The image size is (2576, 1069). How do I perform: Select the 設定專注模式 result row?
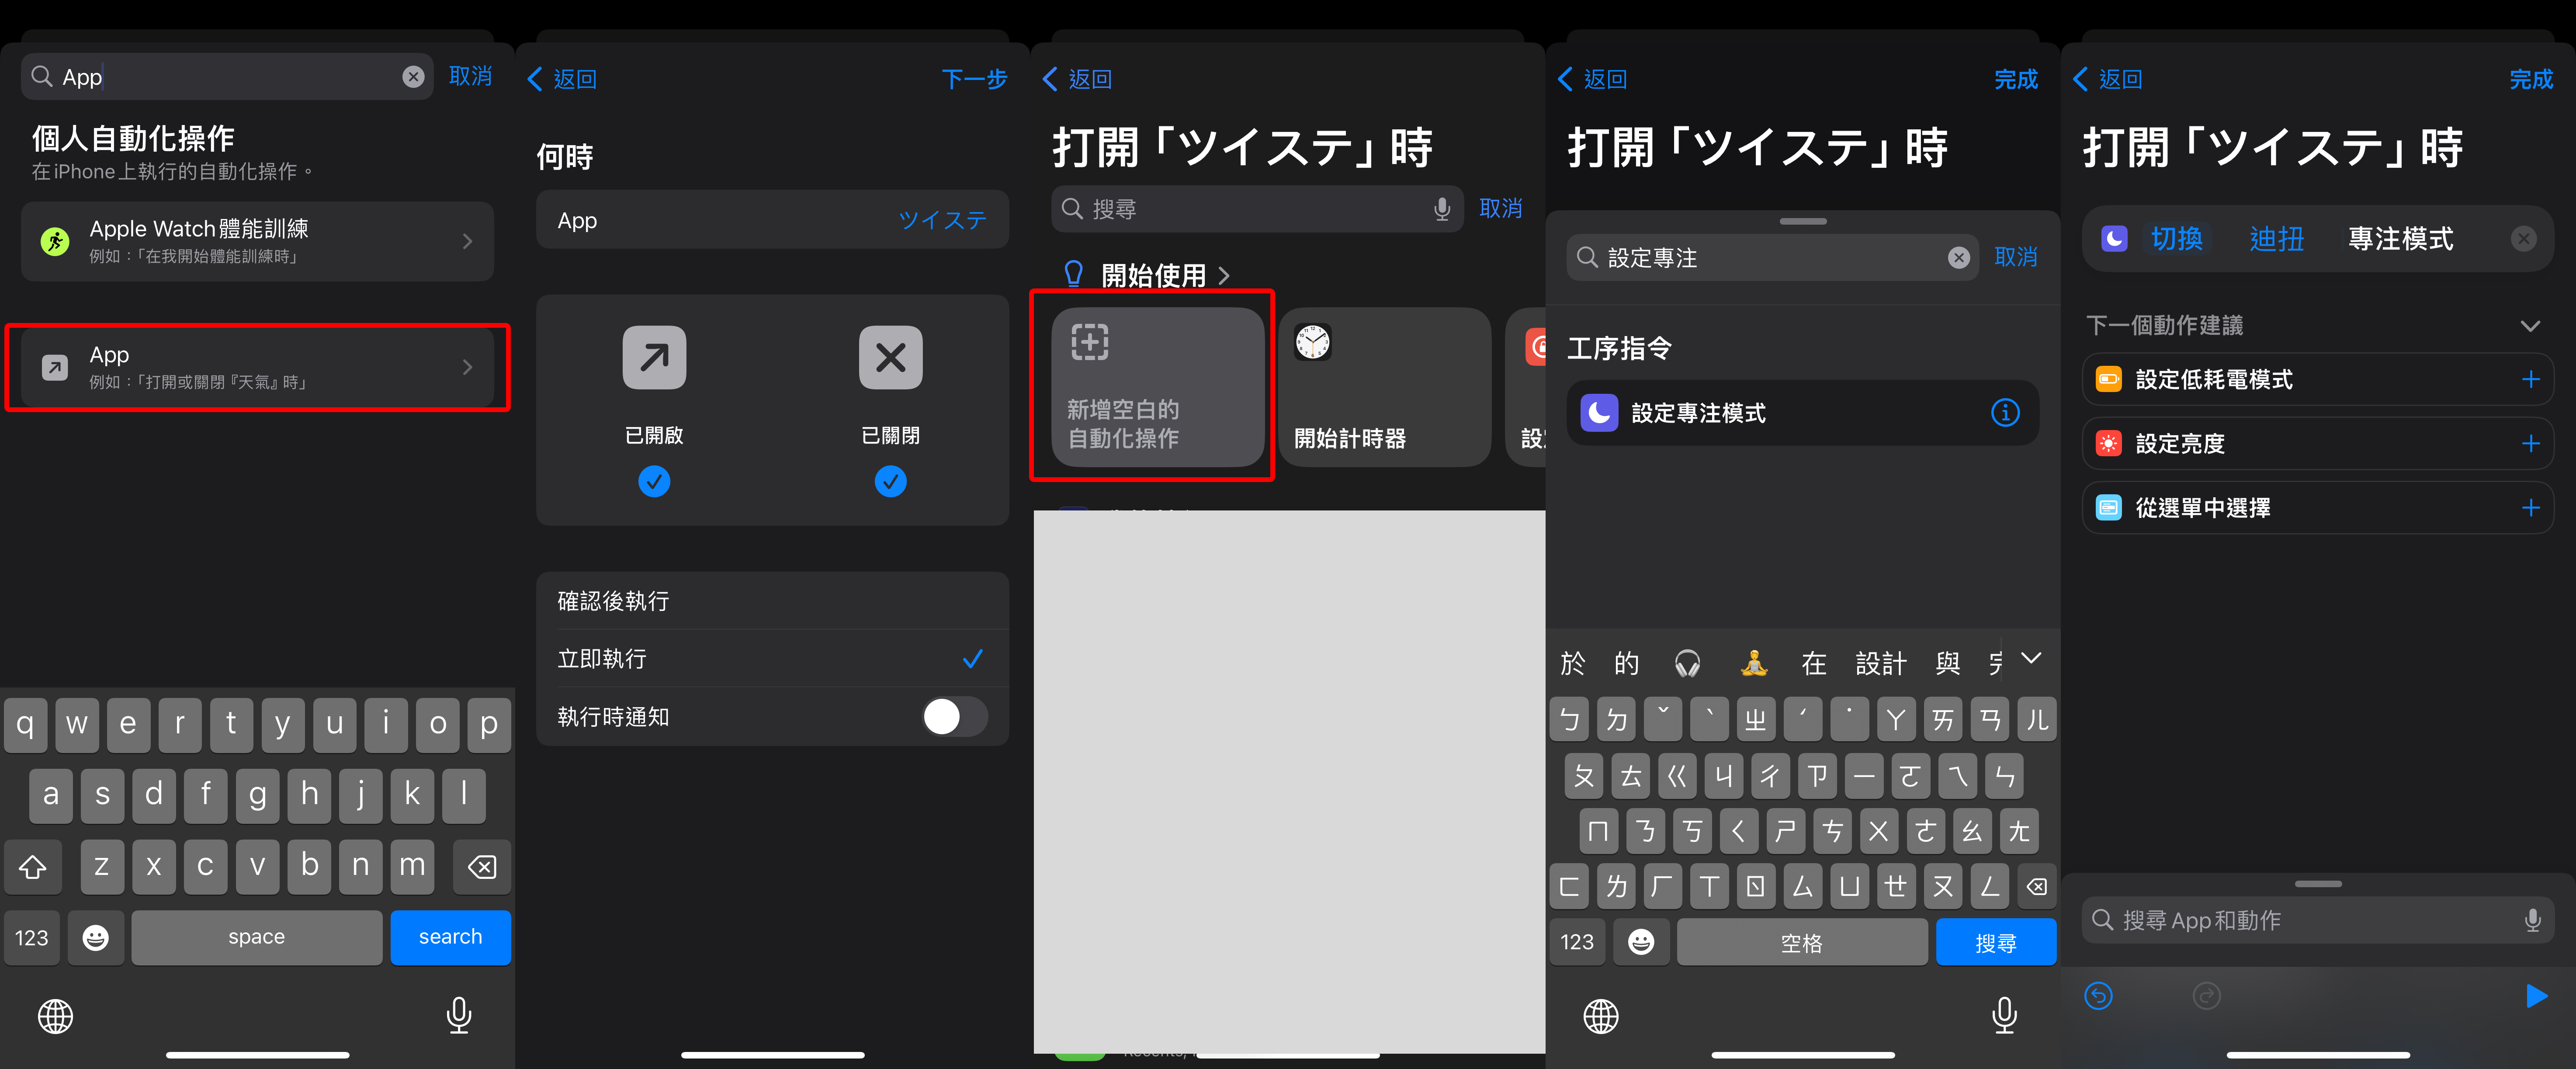[1802, 412]
